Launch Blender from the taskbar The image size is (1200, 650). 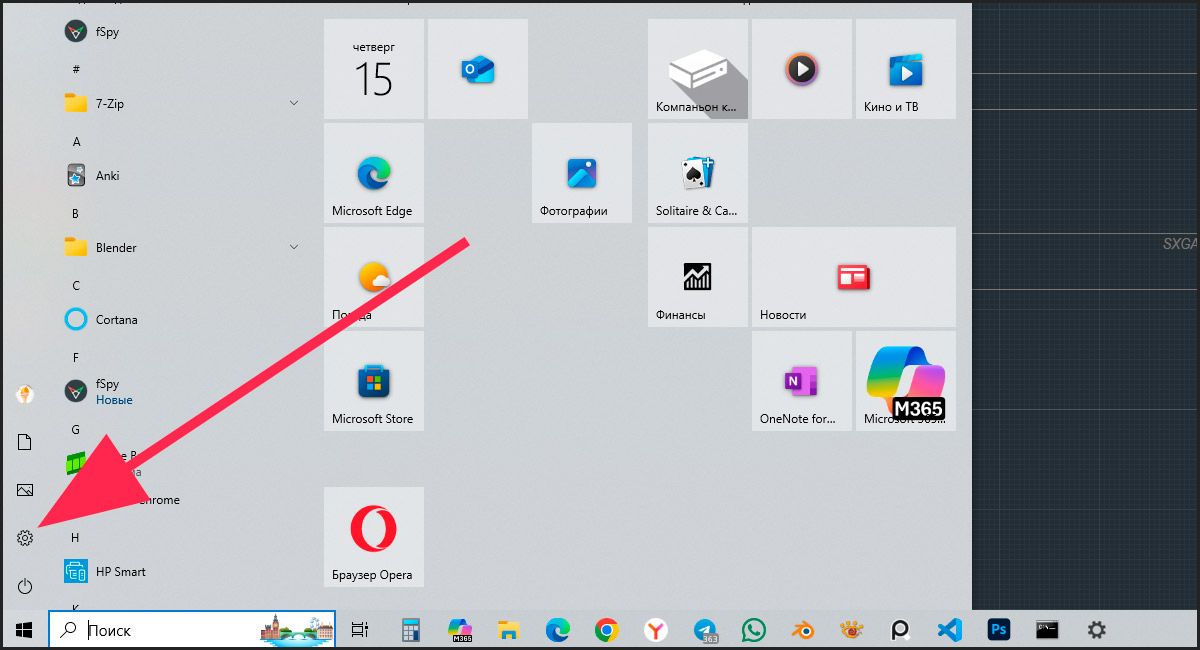pos(802,630)
